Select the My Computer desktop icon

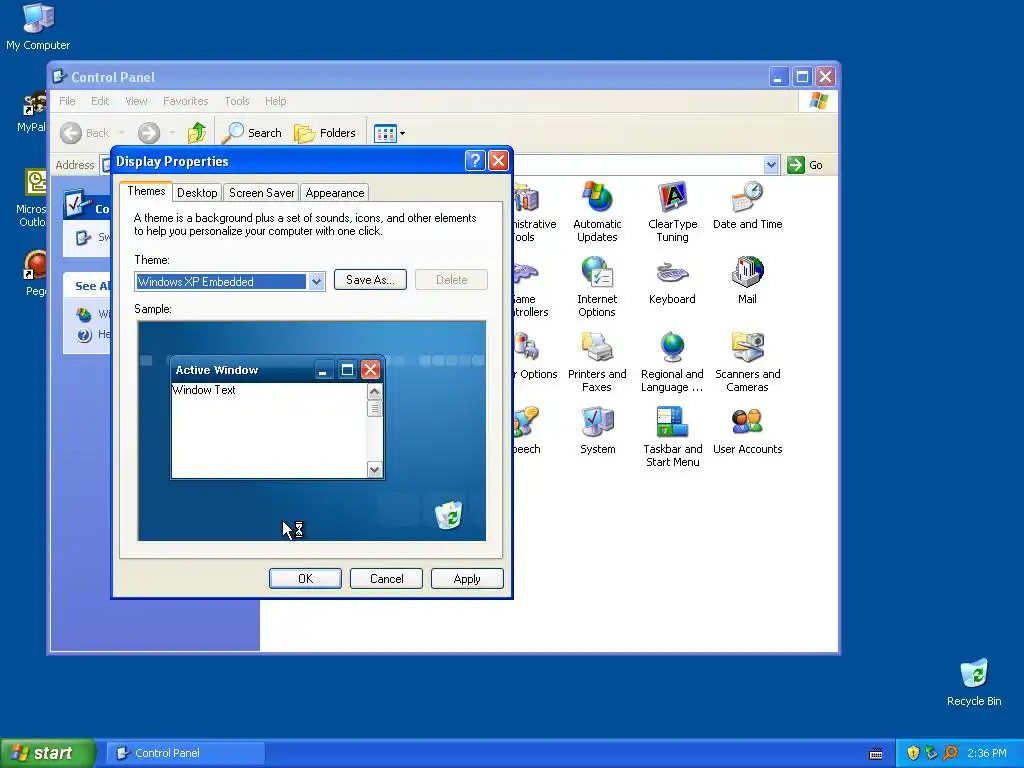(38, 27)
